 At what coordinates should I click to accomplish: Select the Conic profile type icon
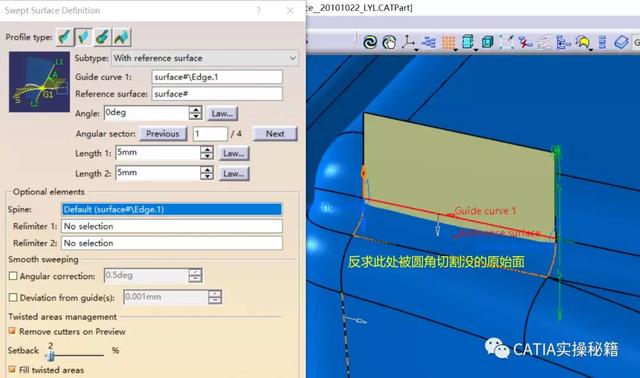click(x=122, y=37)
